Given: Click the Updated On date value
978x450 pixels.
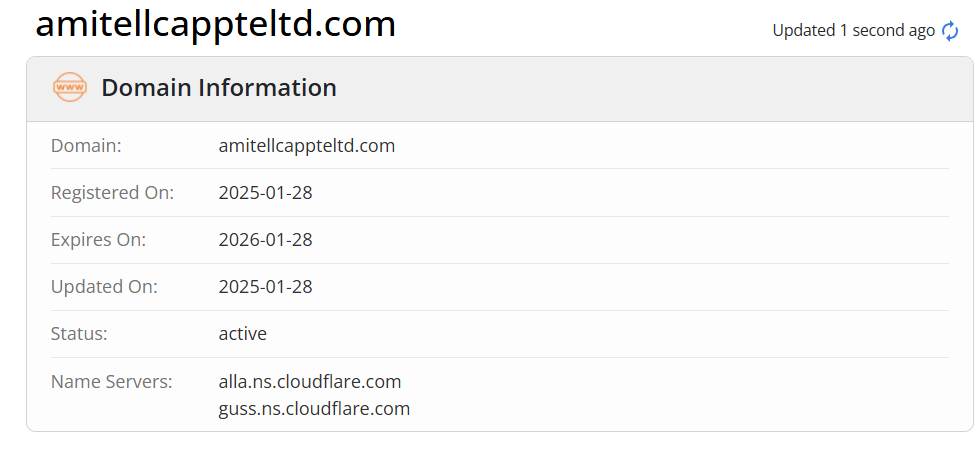Looking at the screenshot, I should click(x=266, y=286).
